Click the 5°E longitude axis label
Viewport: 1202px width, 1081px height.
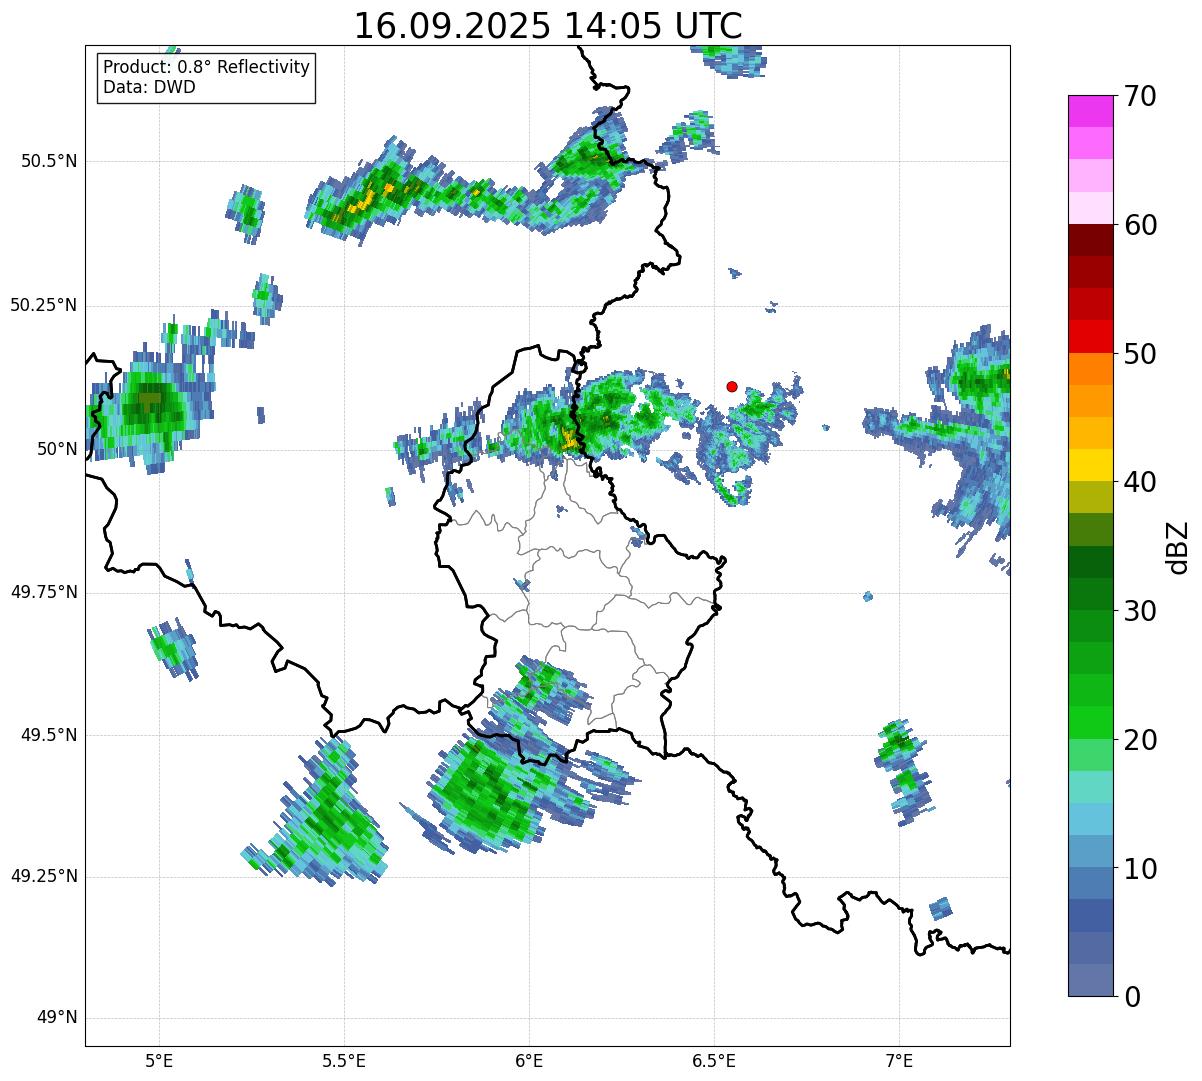tap(159, 1059)
